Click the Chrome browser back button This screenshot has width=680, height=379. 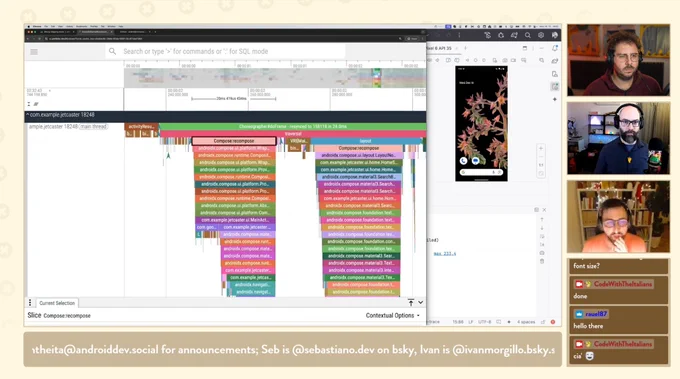[29, 39]
